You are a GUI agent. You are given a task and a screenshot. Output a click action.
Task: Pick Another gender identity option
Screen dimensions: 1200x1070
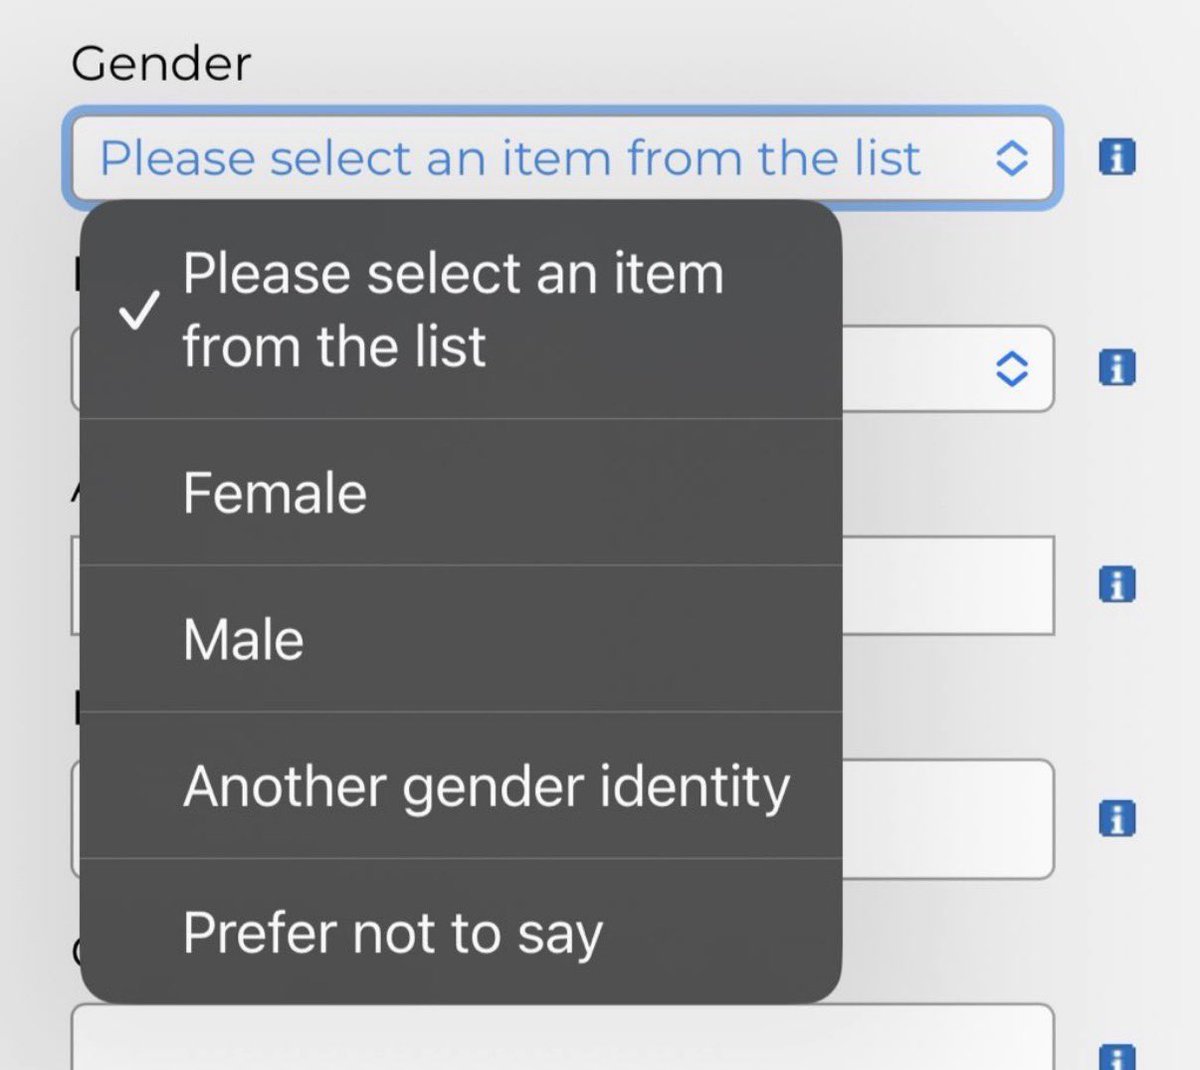[x=461, y=785]
